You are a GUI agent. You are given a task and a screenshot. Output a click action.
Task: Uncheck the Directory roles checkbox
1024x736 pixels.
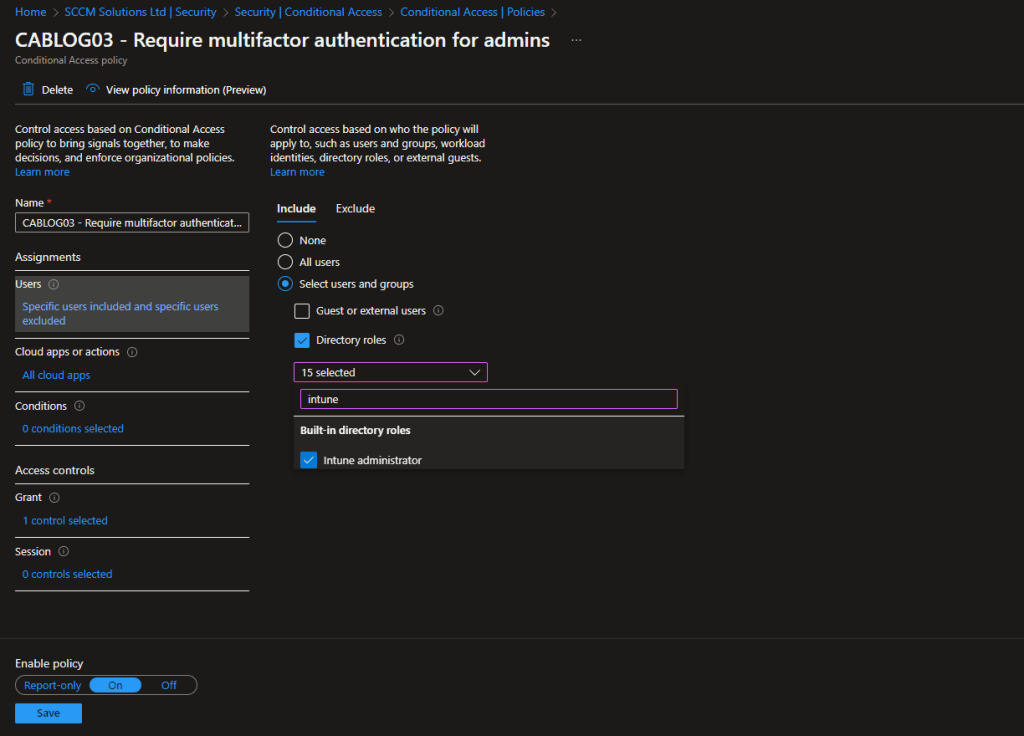click(302, 340)
